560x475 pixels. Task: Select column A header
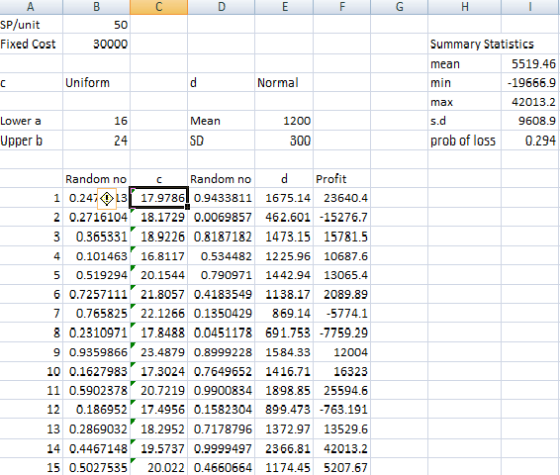(31, 7)
